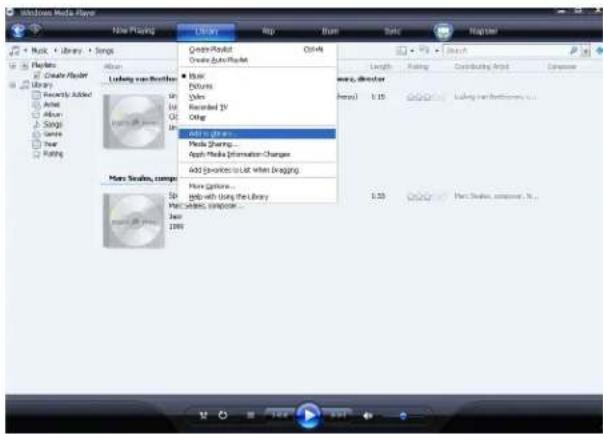The width and height of the screenshot is (603, 434).
Task: Set star rating for the Marc Seales track
Action: click(426, 196)
